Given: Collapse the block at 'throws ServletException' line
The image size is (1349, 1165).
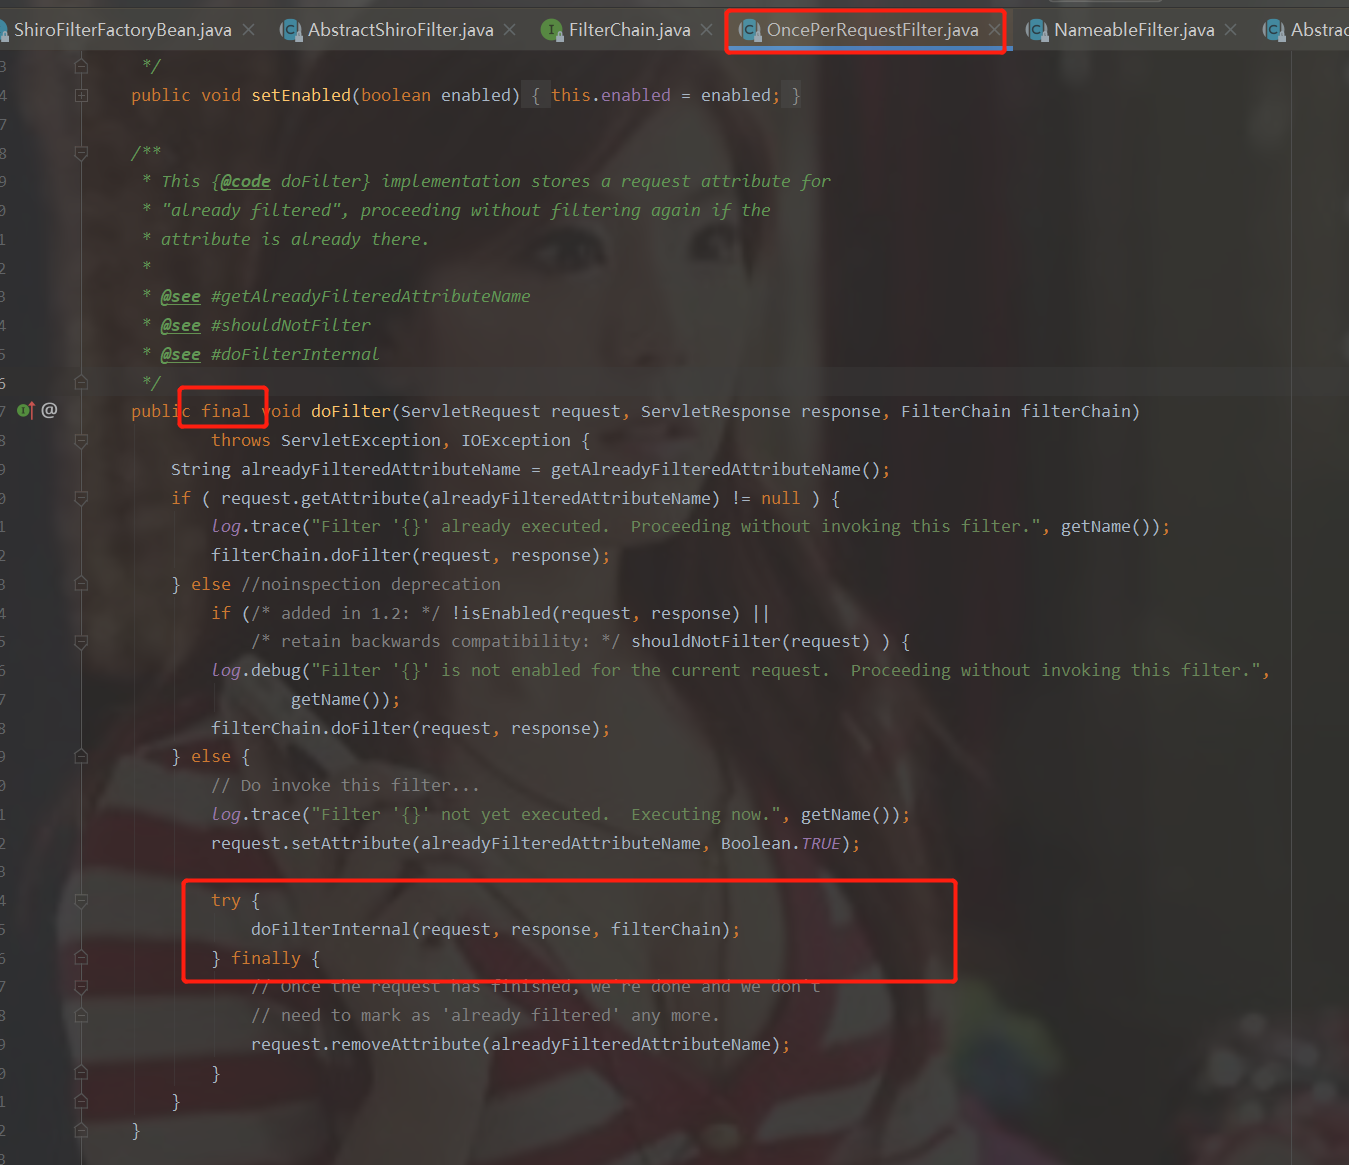Looking at the screenshot, I should pos(81,440).
